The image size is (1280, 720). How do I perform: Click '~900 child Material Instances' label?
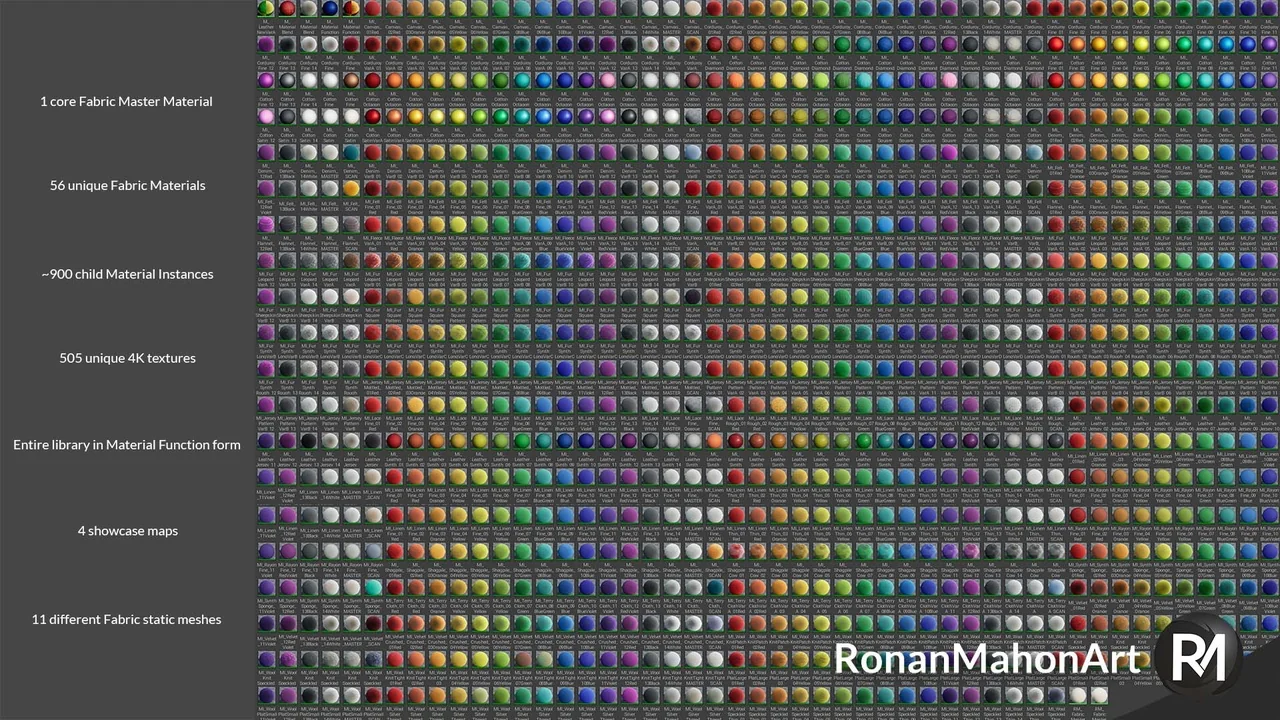[127, 274]
